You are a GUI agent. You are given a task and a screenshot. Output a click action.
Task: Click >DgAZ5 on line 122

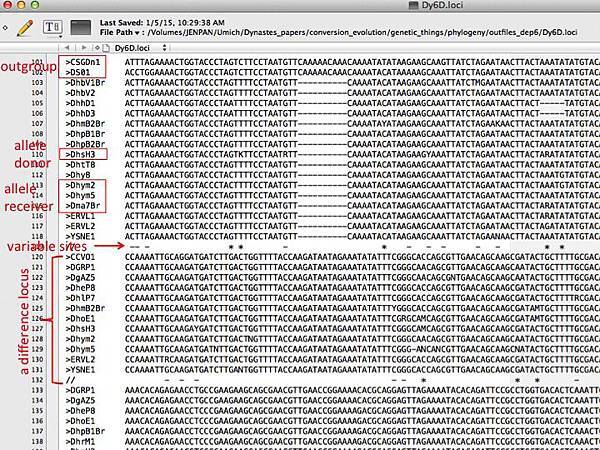pyautogui.click(x=80, y=278)
